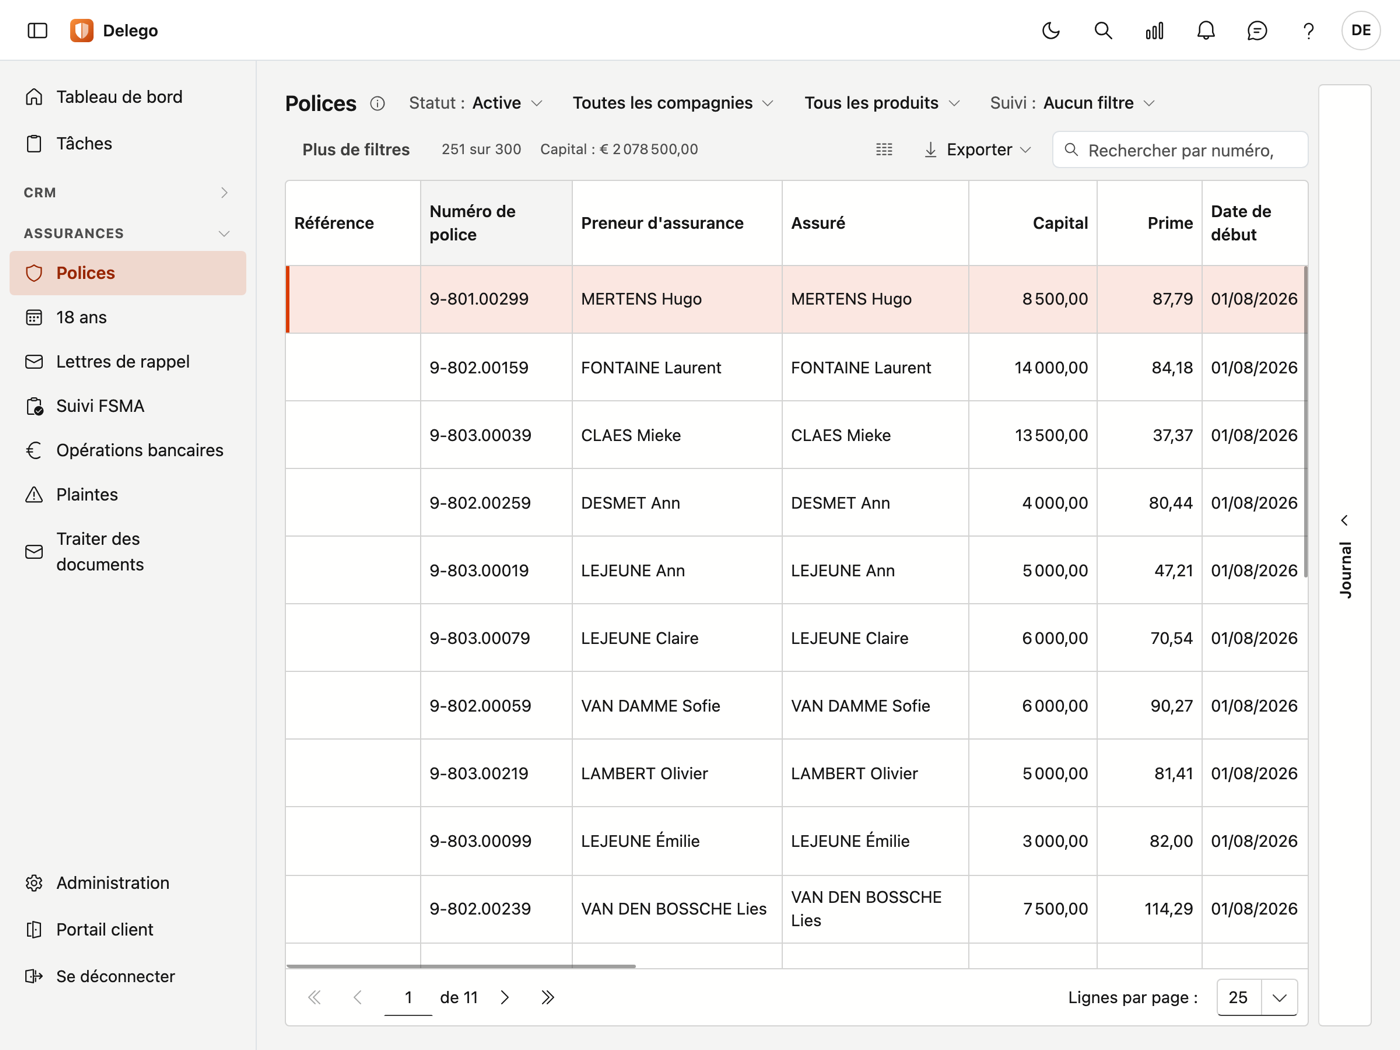Open Tous les produits dropdown
Screen dimensions: 1400x1050
pos(882,103)
